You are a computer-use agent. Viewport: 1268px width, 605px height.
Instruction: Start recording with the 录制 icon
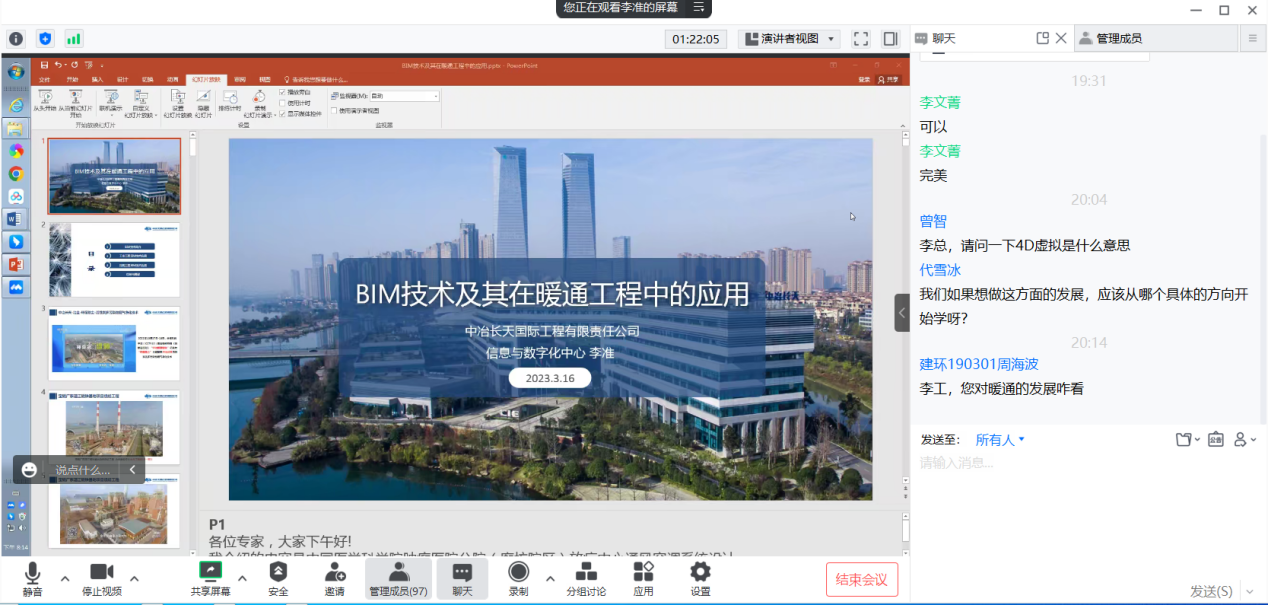coord(518,578)
